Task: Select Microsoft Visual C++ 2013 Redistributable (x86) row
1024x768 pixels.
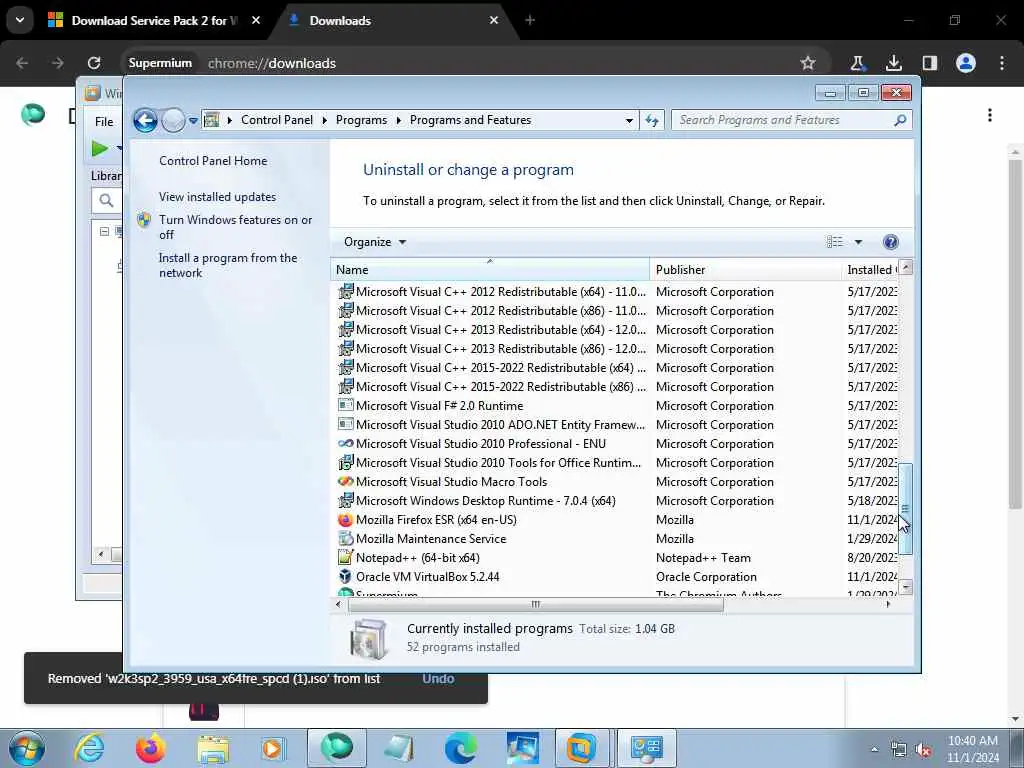Action: tap(614, 349)
